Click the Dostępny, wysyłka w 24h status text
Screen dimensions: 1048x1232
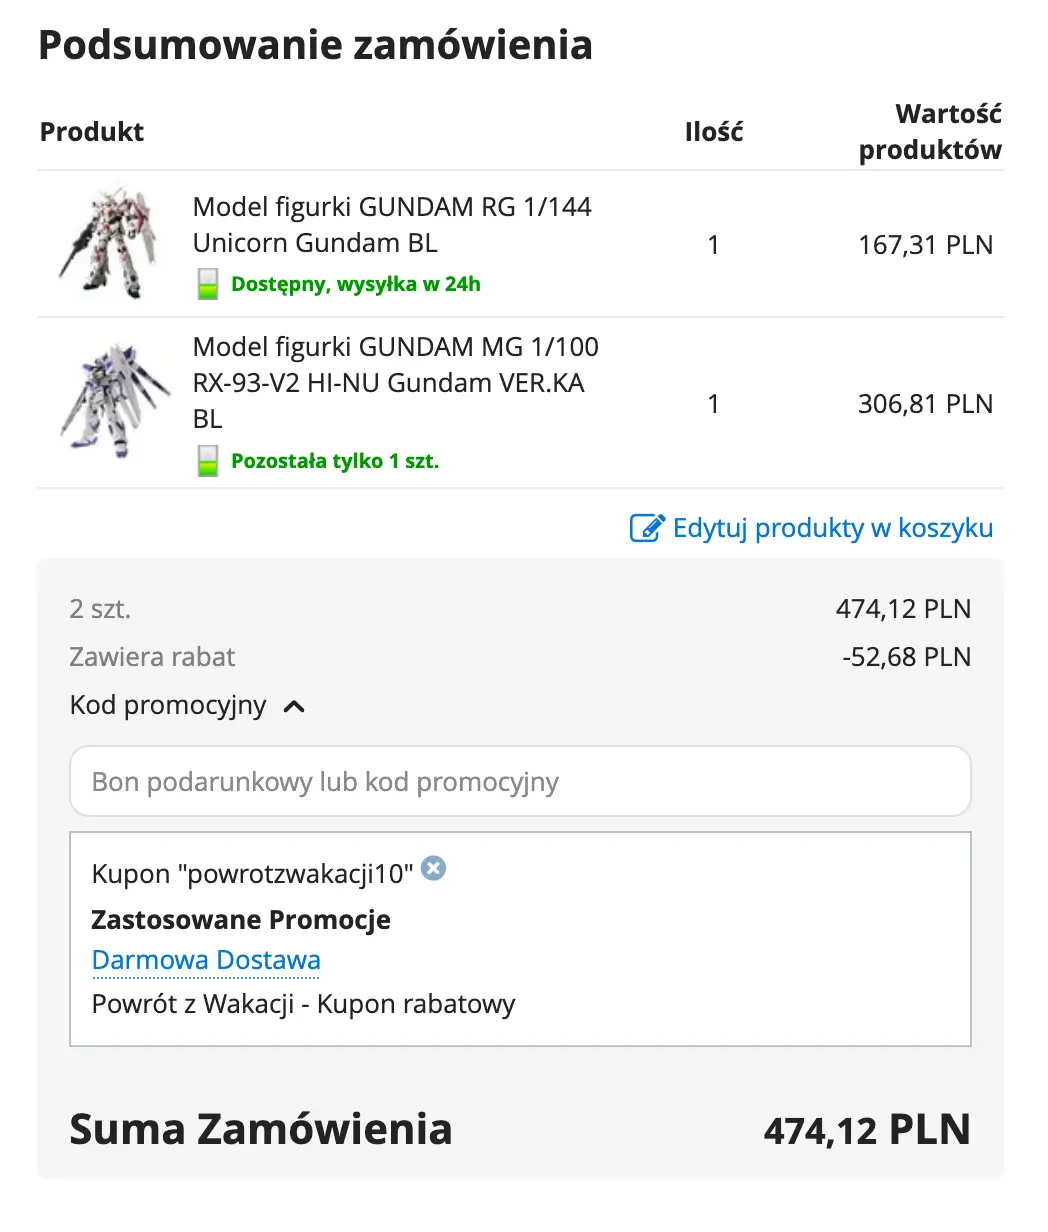click(x=355, y=284)
